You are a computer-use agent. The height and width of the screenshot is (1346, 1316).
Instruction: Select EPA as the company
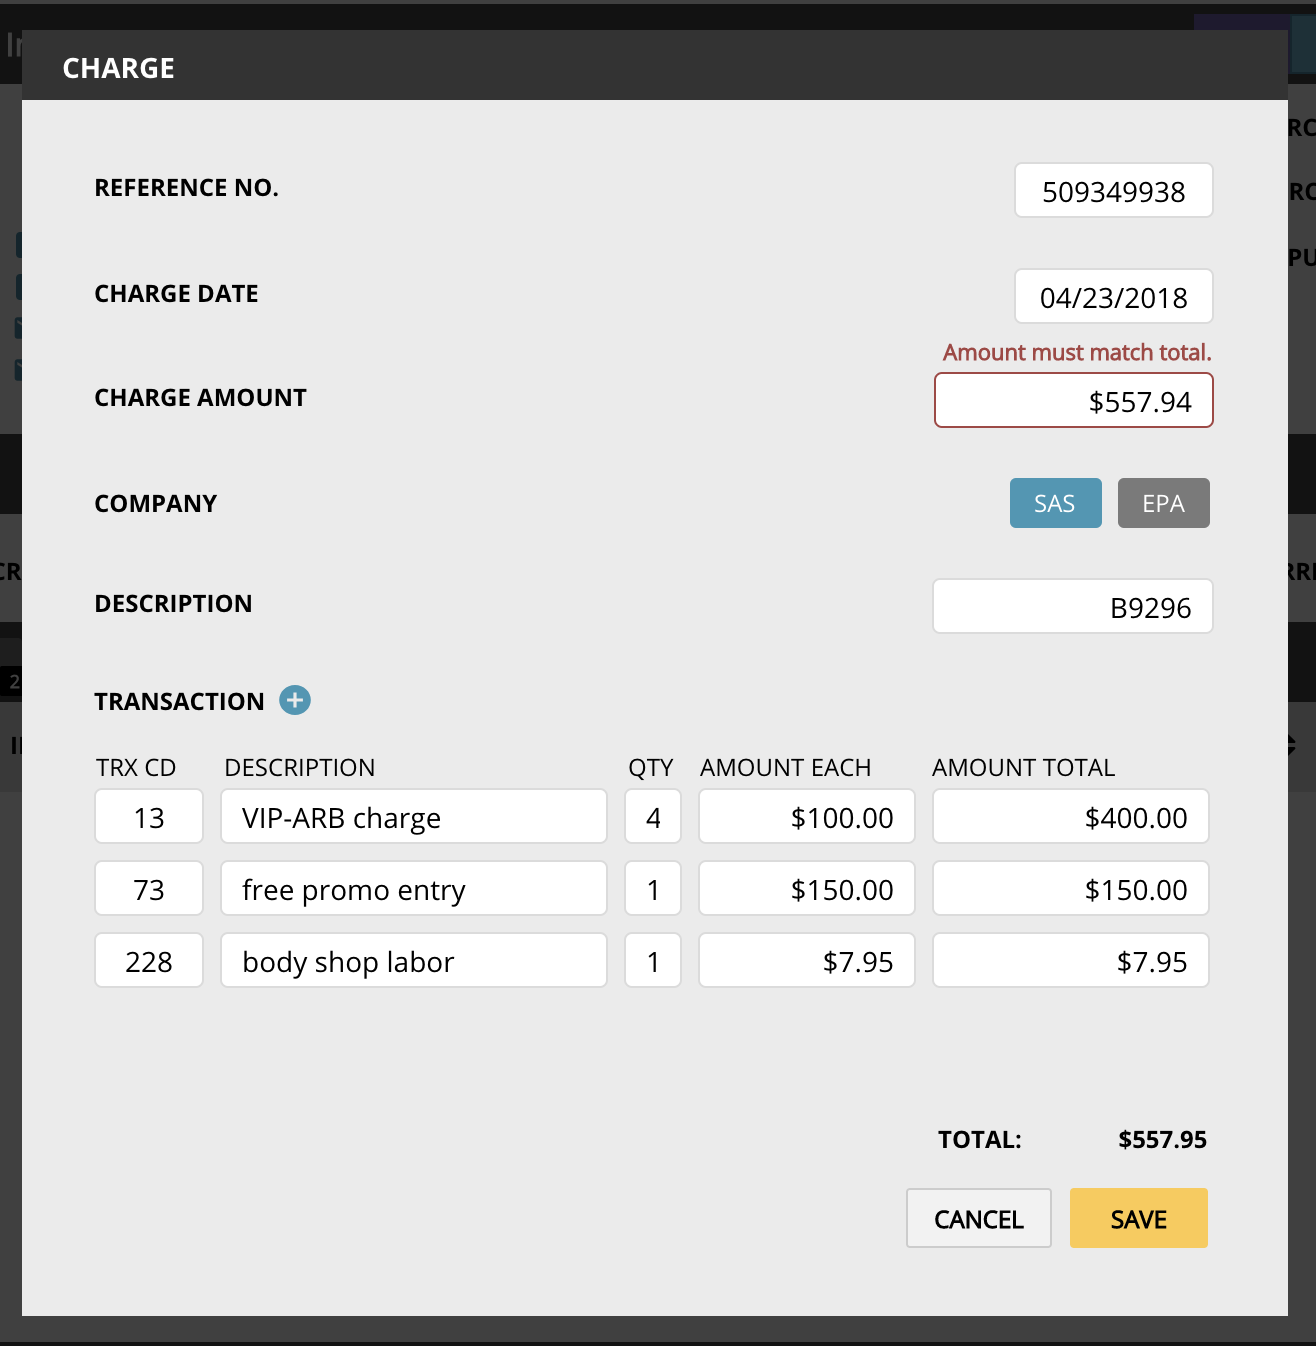pos(1163,503)
